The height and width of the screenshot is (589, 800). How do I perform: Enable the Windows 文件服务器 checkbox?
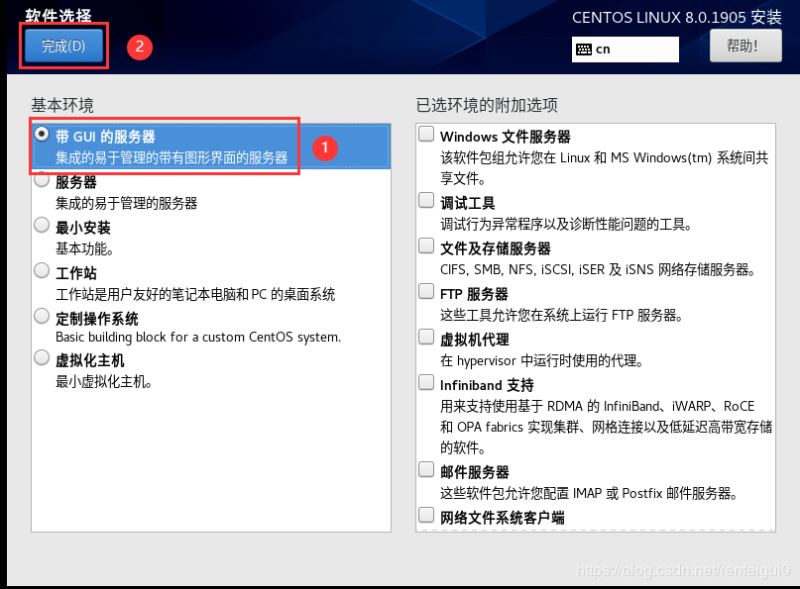pyautogui.click(x=427, y=134)
